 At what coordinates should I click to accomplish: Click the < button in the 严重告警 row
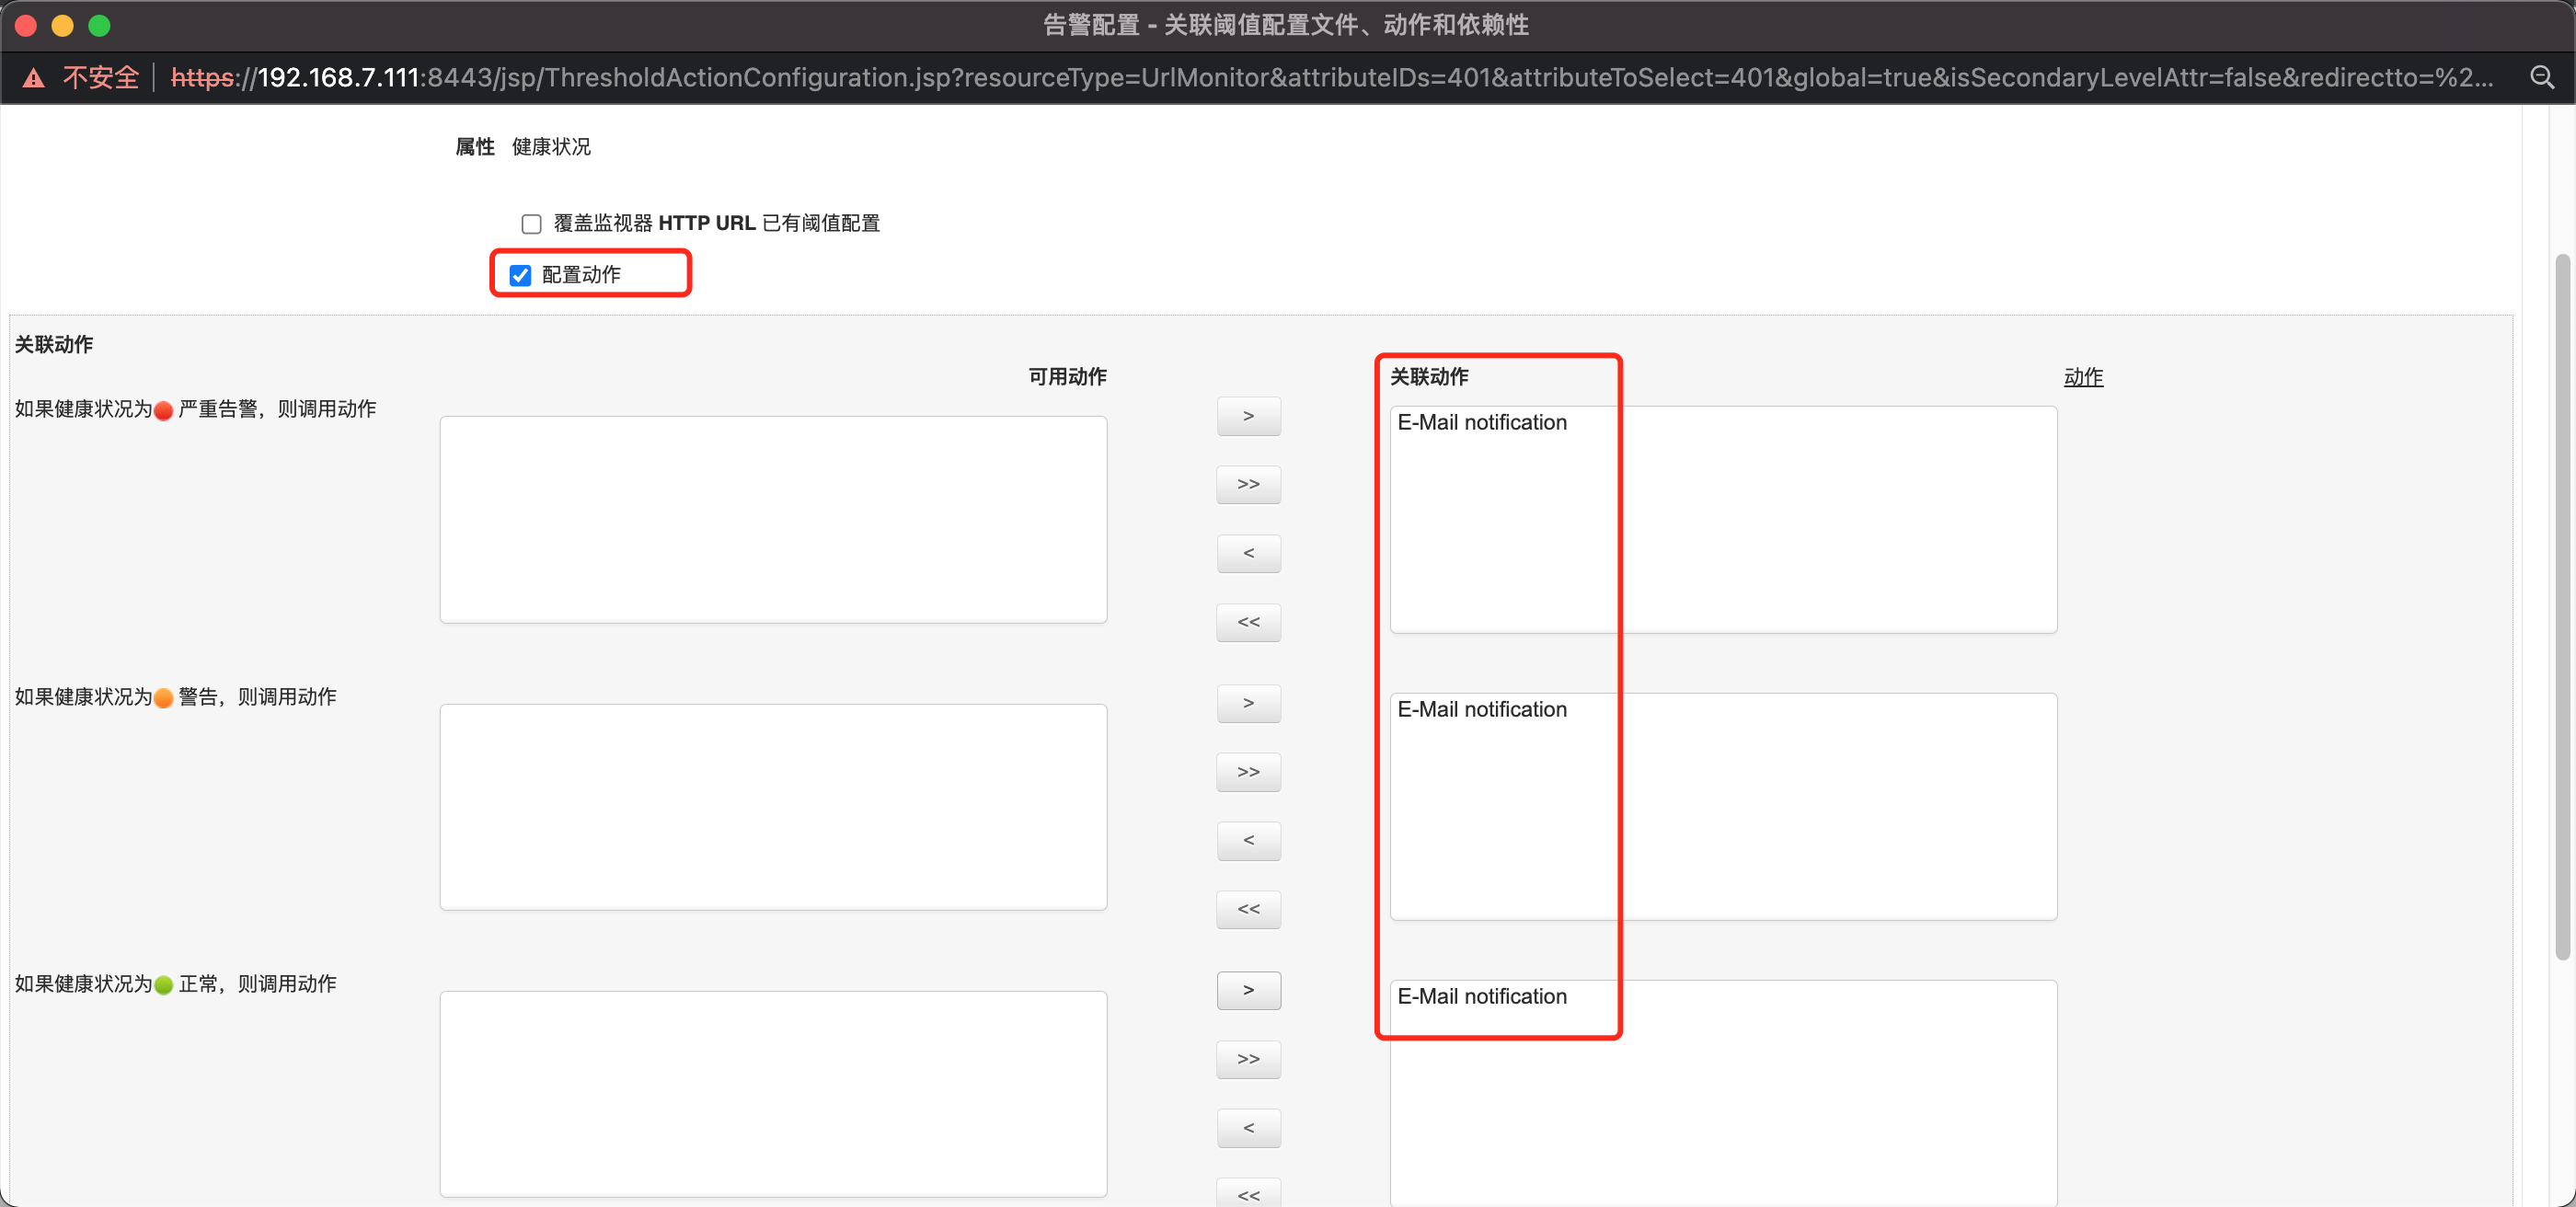pos(1248,554)
